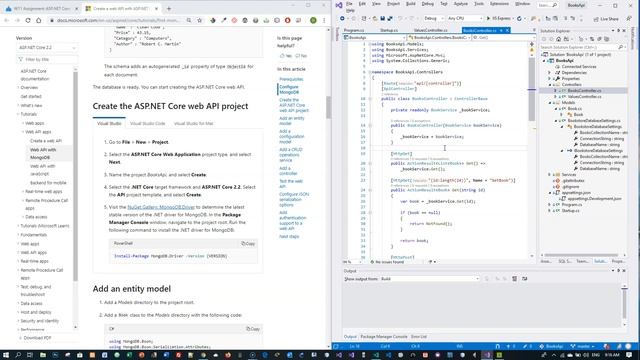
Task: Expand the Services folder
Action: 549,175
